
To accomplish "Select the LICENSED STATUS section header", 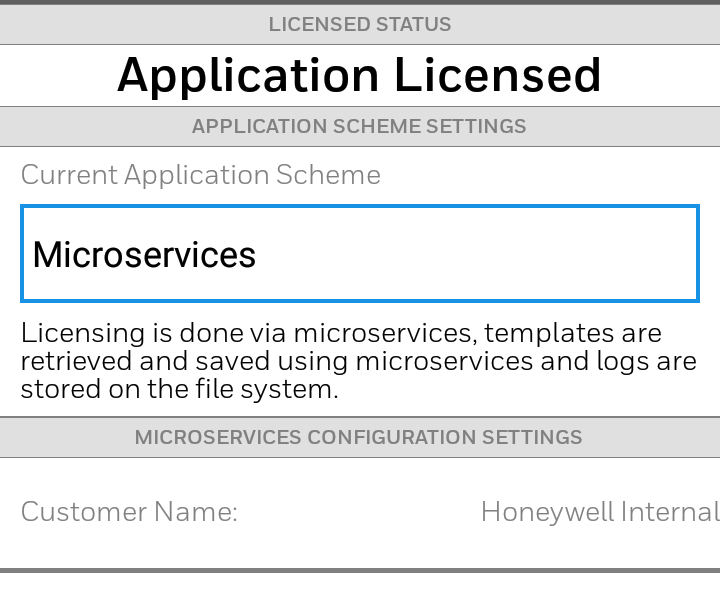I will click(359, 24).
